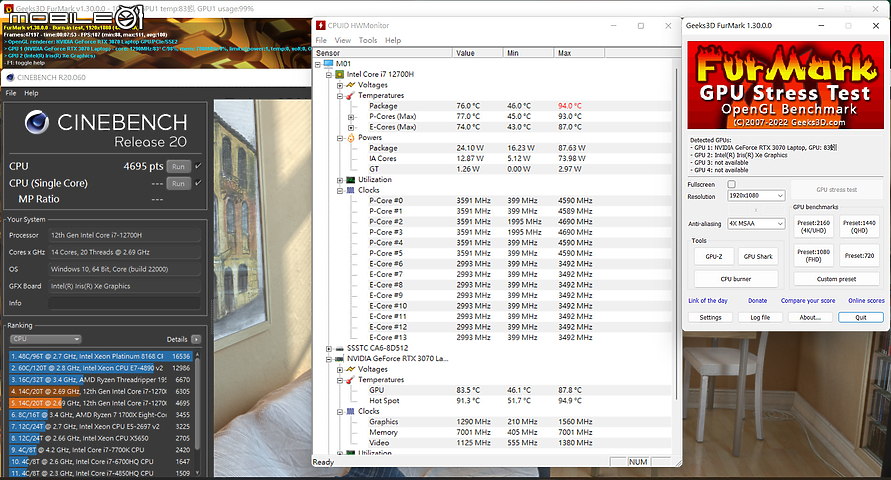
Task: Click the CPU Utilization icon
Action: point(351,180)
